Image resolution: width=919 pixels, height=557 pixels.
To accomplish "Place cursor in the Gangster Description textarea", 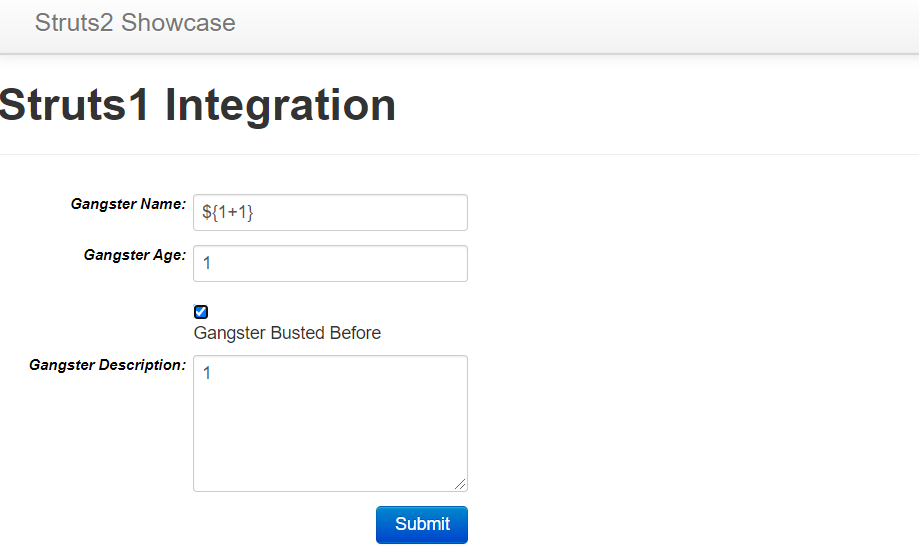I will (330, 423).
